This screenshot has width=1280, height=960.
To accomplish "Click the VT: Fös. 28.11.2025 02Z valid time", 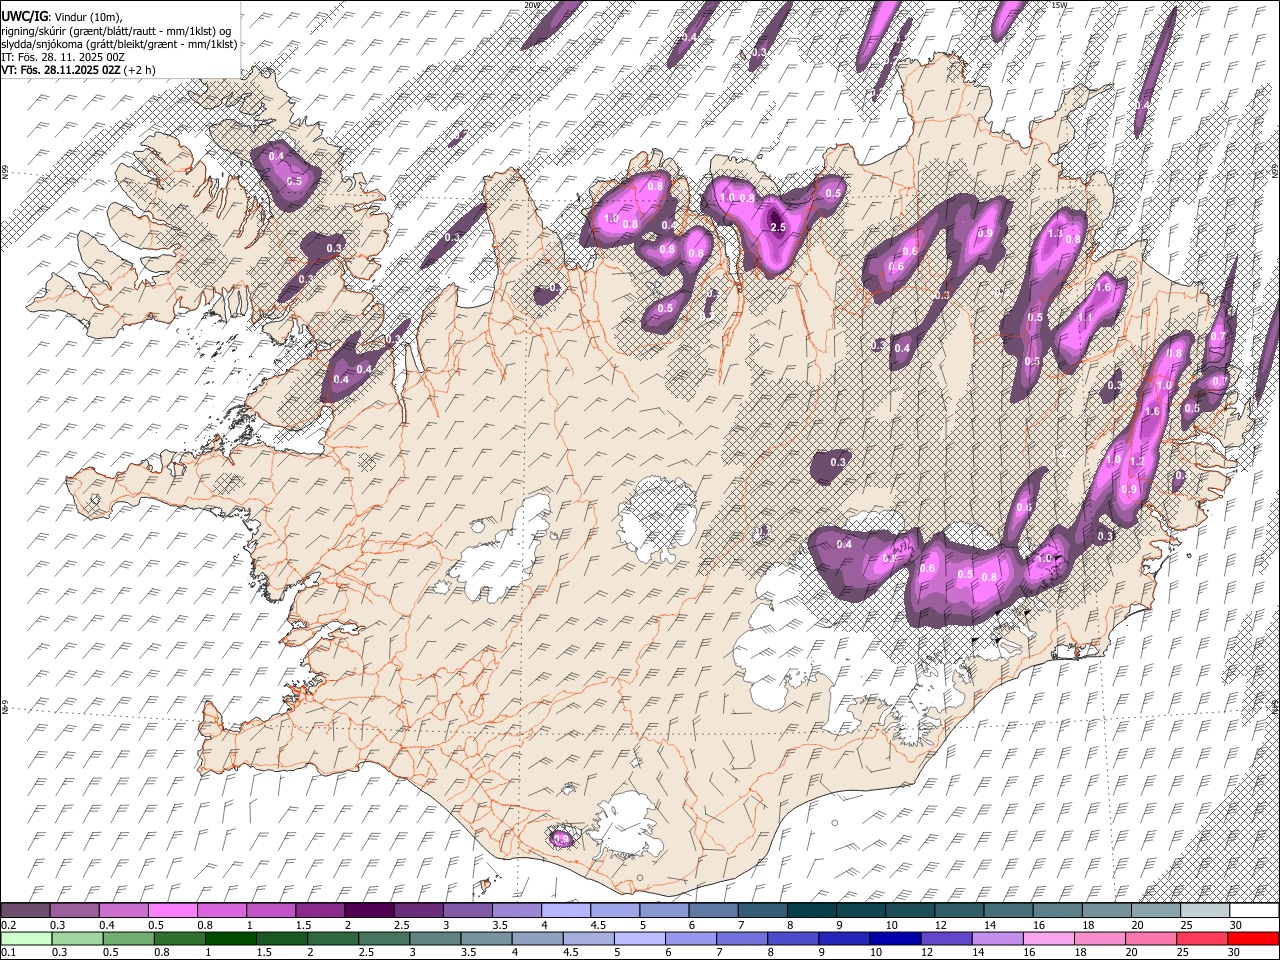I will [x=60, y=71].
